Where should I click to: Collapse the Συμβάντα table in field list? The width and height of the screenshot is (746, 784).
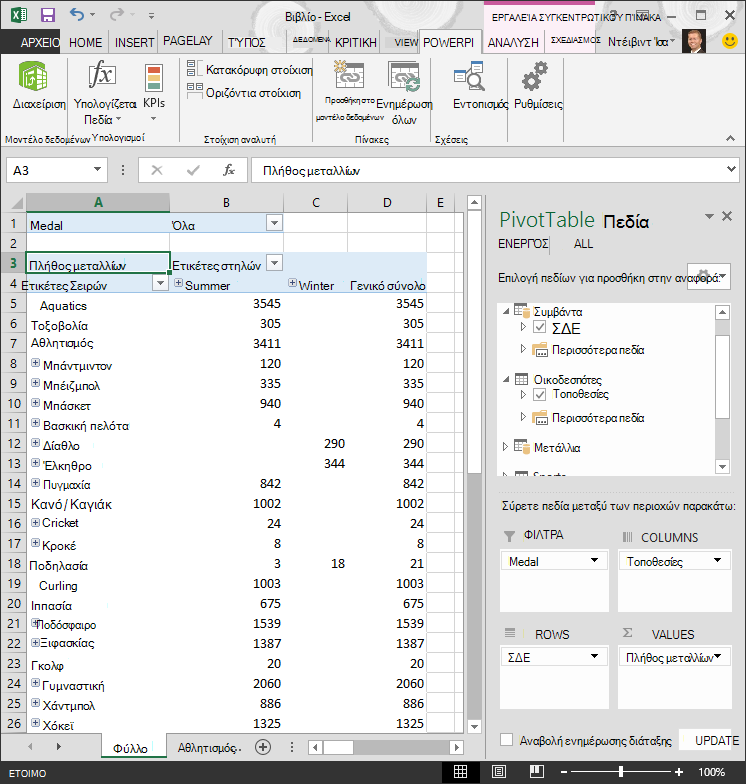tap(506, 311)
